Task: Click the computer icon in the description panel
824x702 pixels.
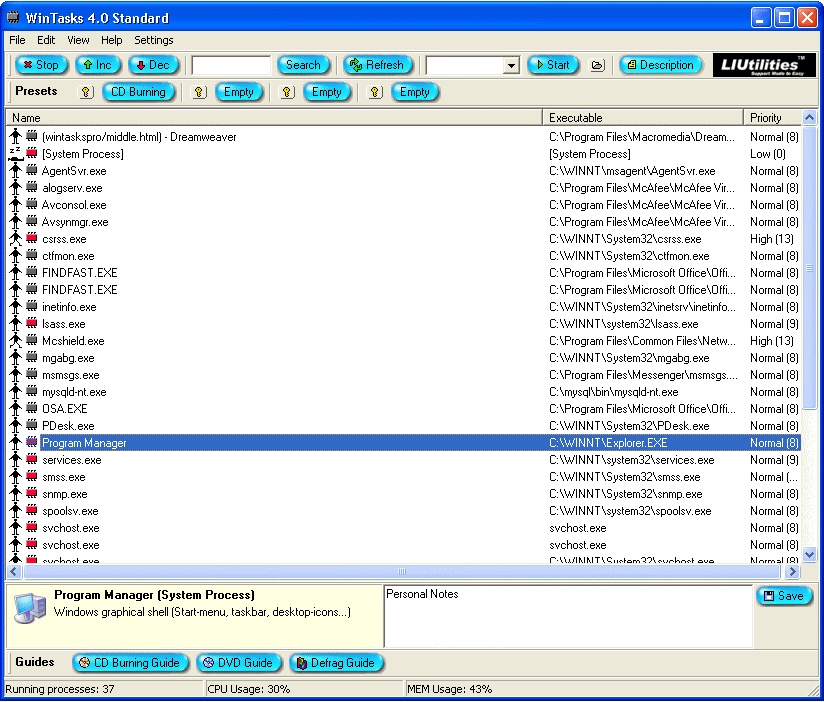Action: pyautogui.click(x=30, y=608)
